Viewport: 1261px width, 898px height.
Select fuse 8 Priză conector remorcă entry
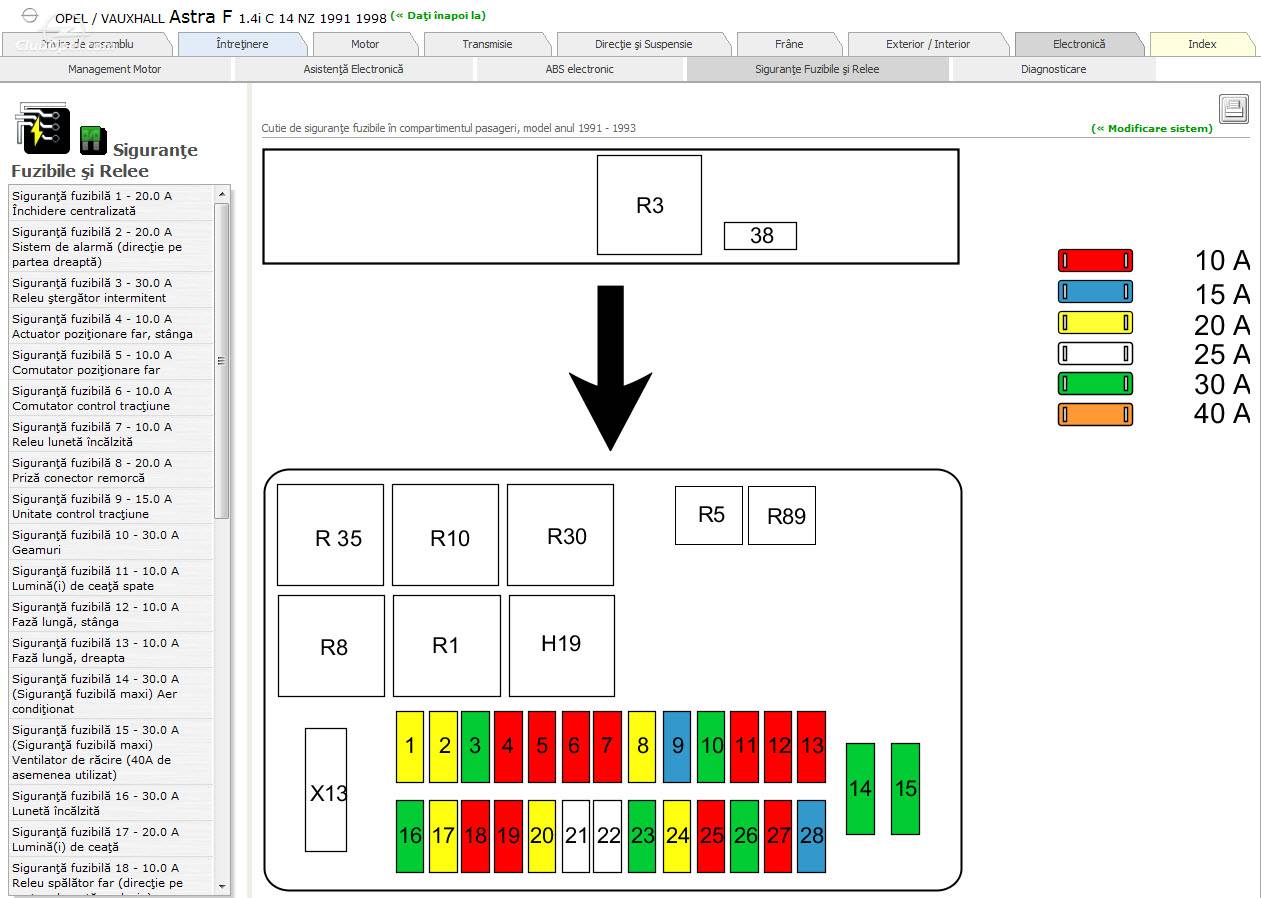pos(111,470)
